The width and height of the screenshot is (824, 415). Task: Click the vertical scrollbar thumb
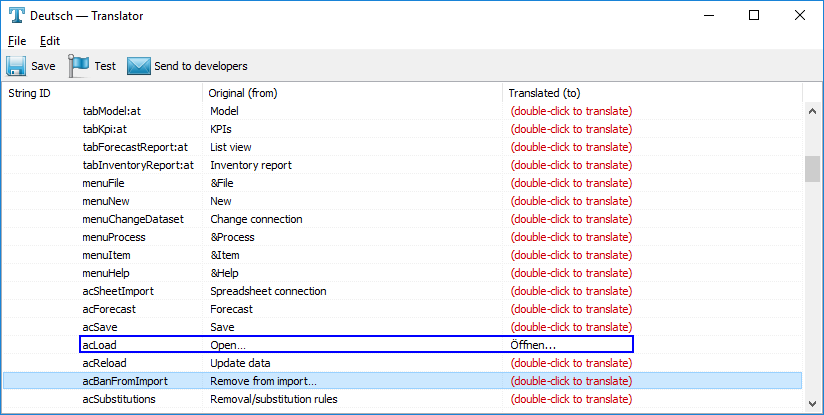click(812, 168)
